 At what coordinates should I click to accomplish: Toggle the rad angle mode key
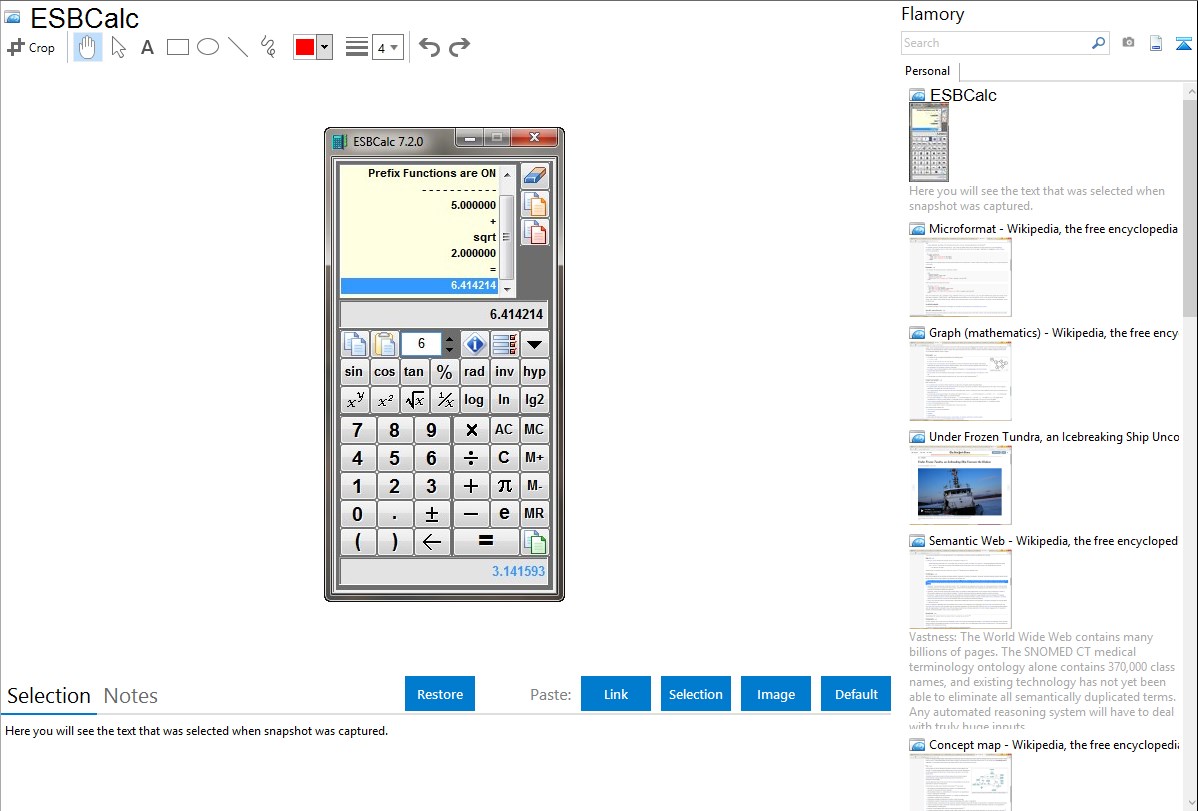[x=474, y=372]
